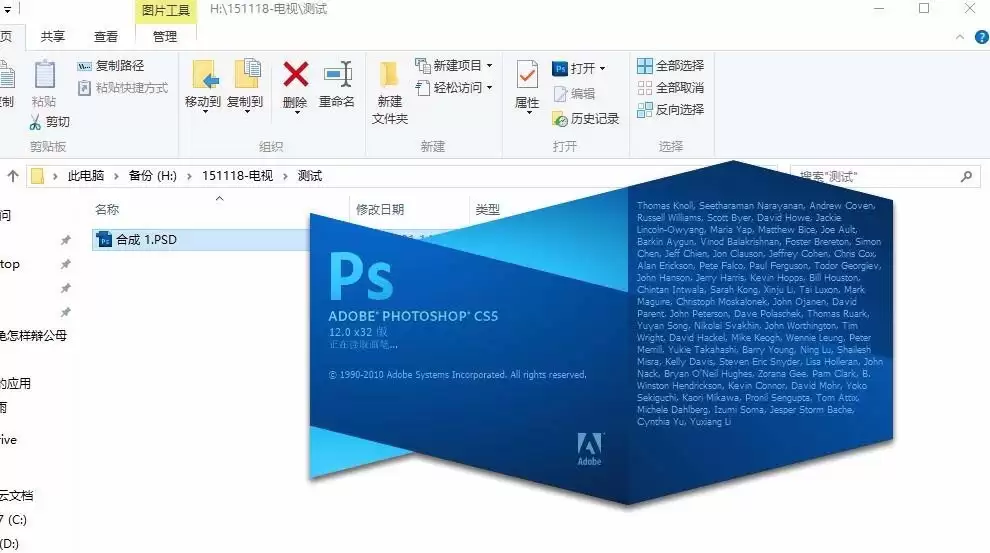Click the Copy to (复制到) icon

pyautogui.click(x=246, y=74)
